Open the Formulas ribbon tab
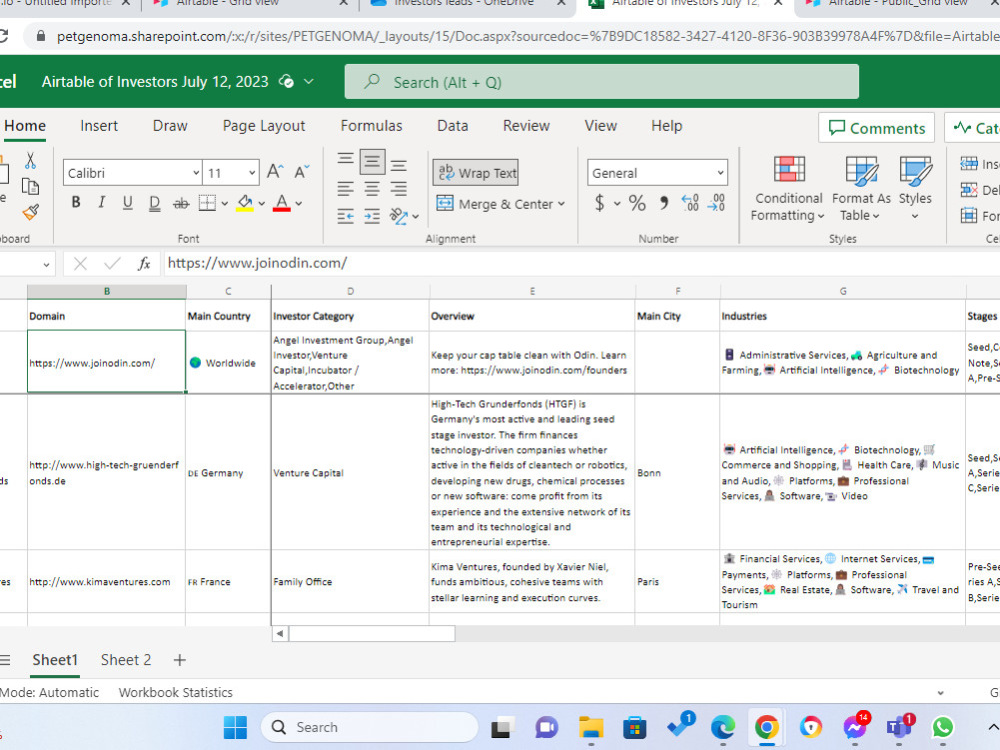1000x750 pixels. click(x=371, y=126)
